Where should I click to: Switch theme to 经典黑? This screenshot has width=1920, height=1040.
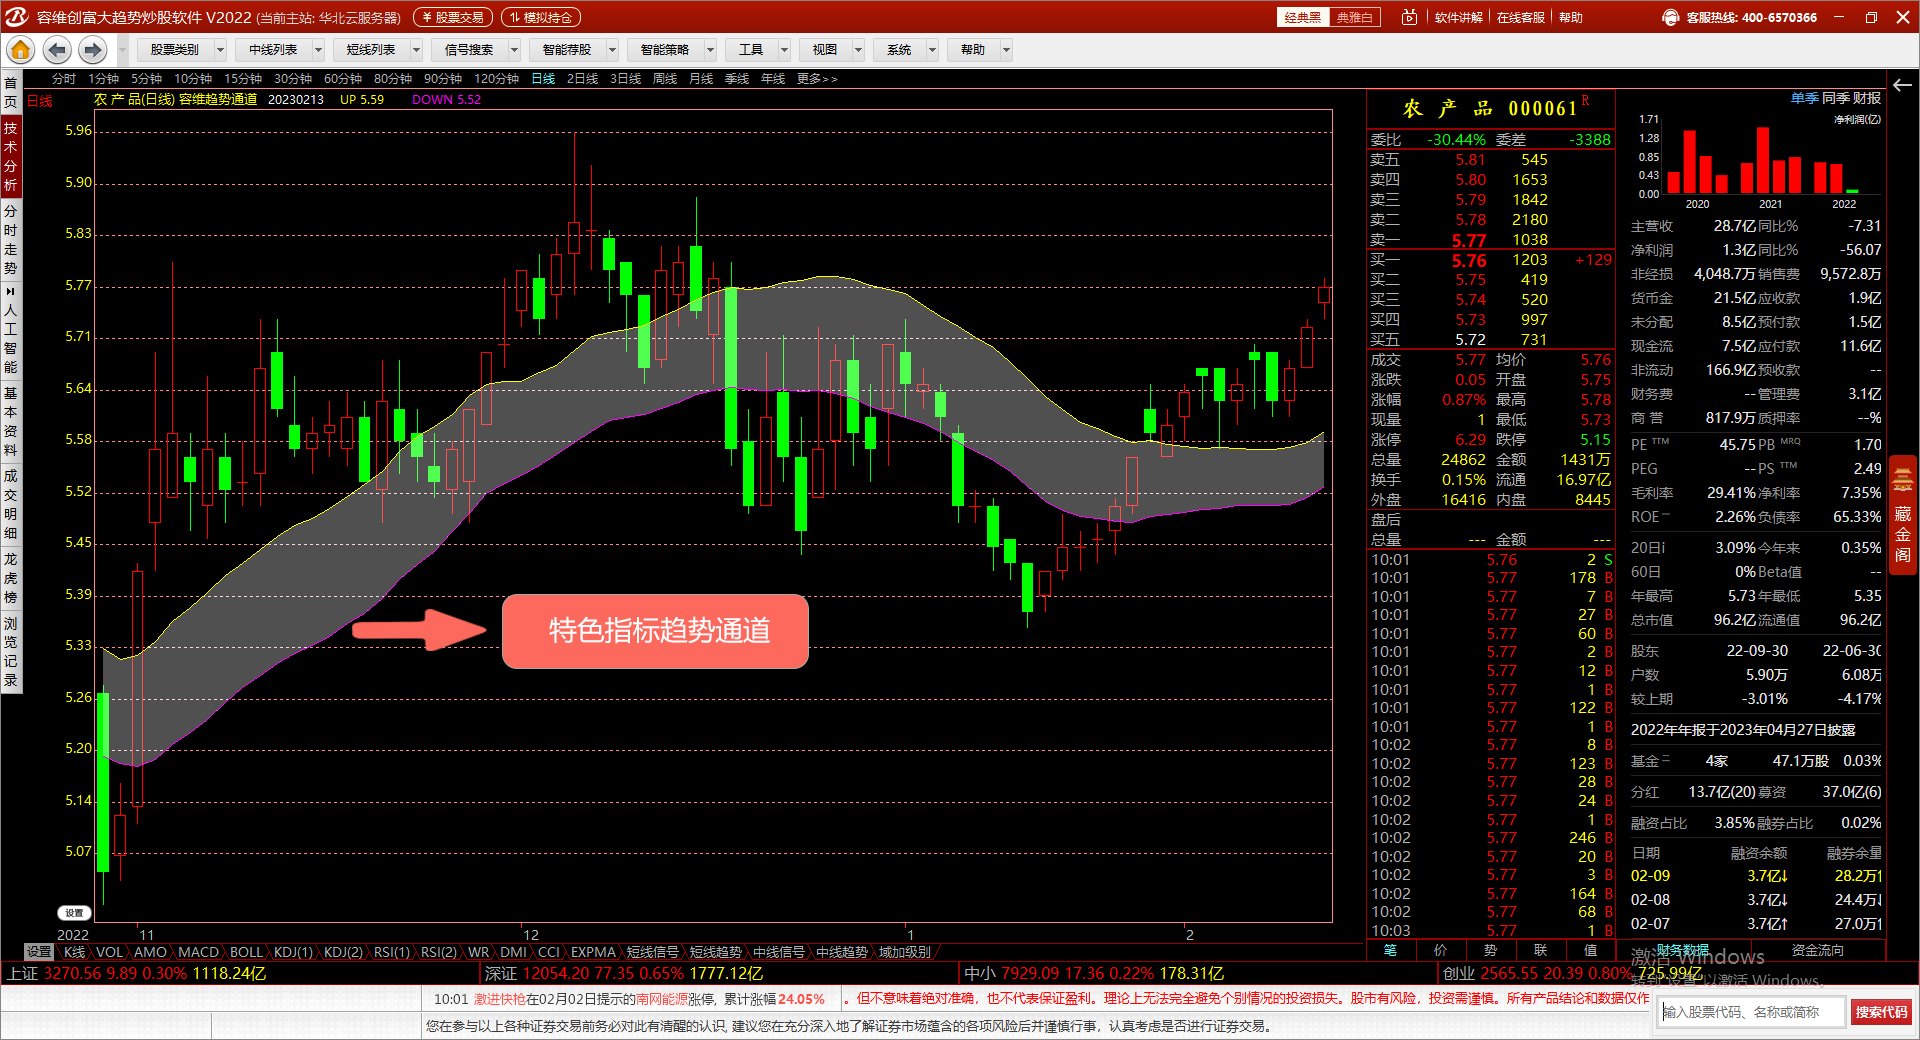tap(1302, 17)
